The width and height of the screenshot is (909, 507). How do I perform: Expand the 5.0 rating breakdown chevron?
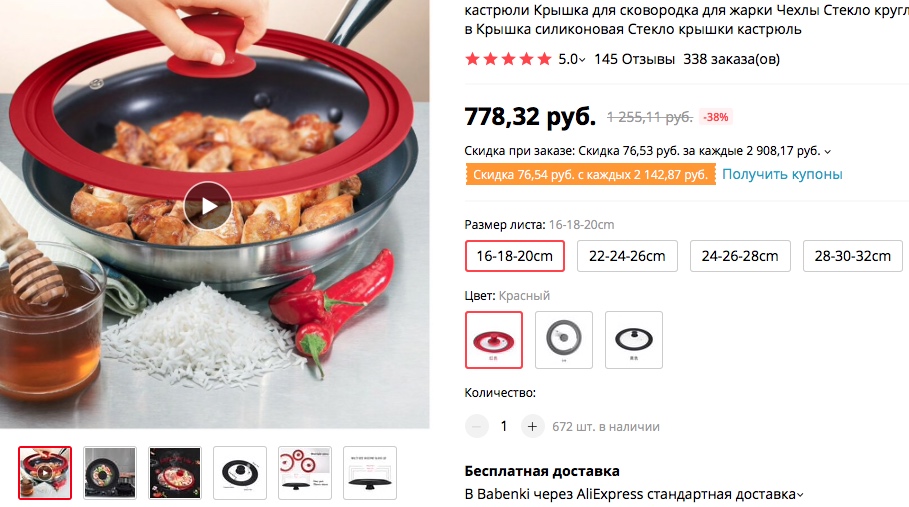(582, 60)
